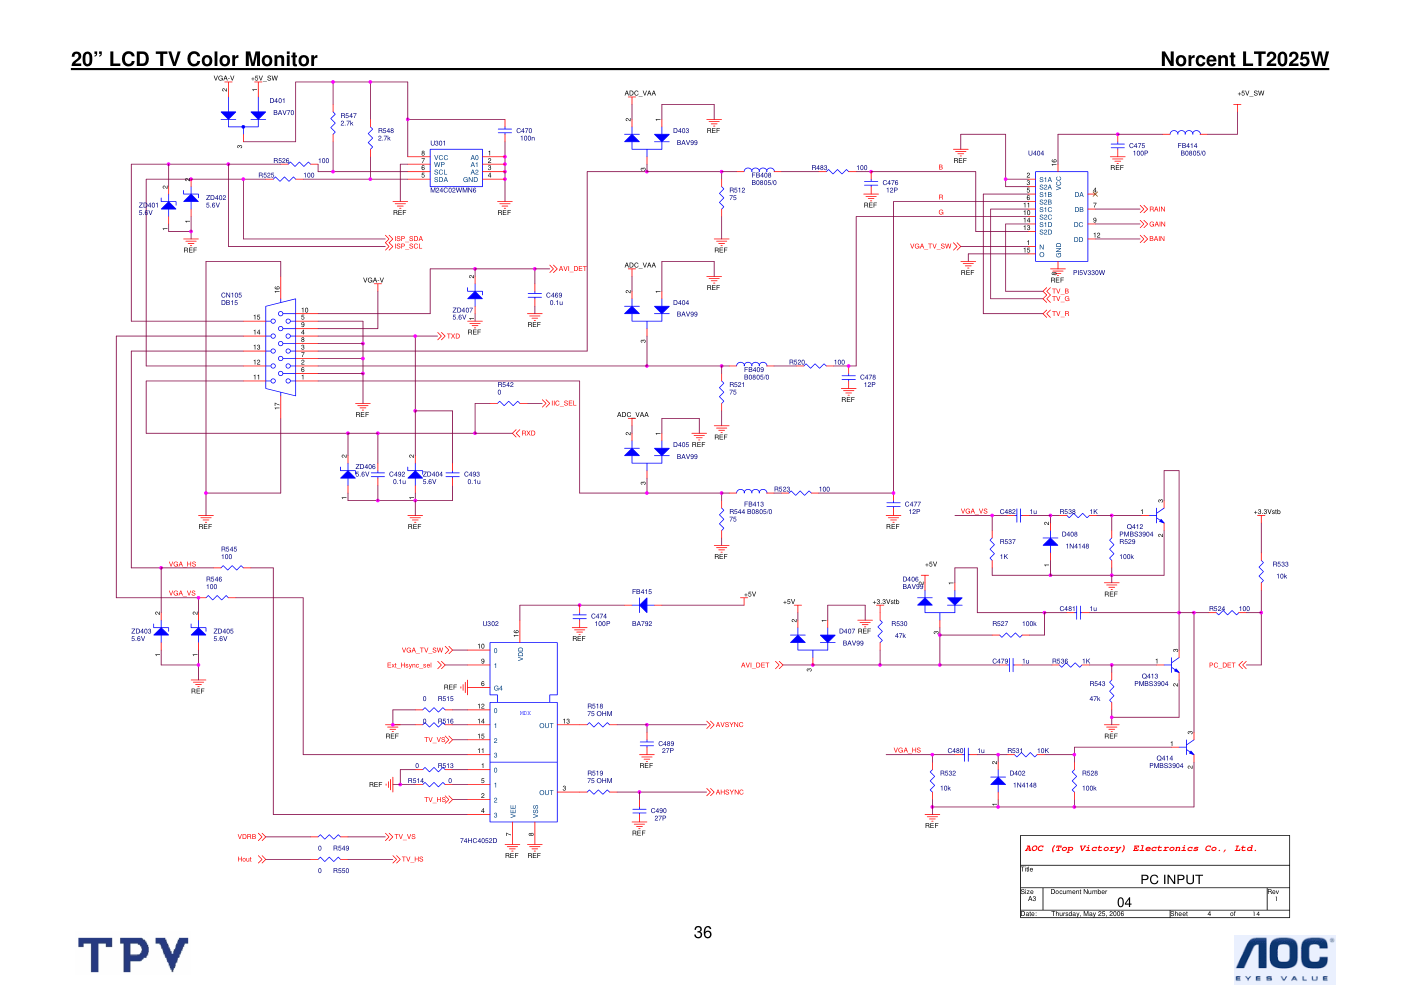Screen dimensions: 1404x992
Task: Click the ZD407 5.6V zener label
Action: 462,314
